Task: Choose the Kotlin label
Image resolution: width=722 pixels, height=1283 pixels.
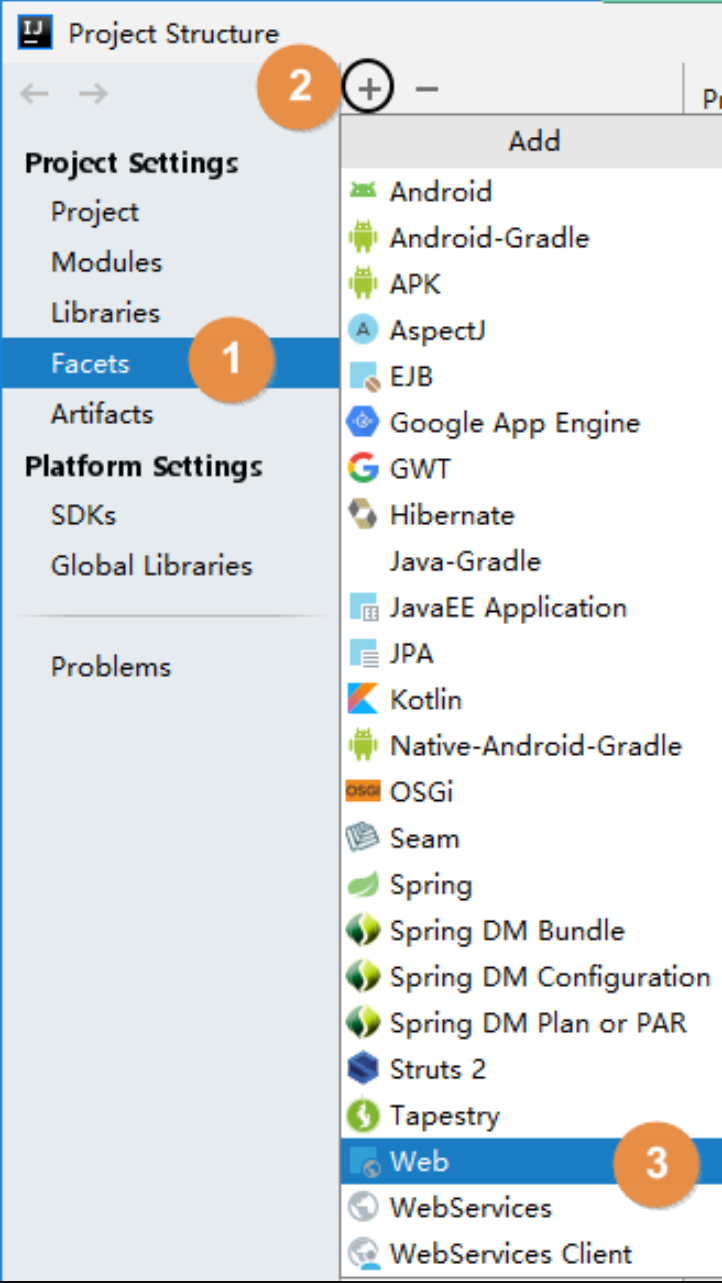Action: (x=426, y=700)
